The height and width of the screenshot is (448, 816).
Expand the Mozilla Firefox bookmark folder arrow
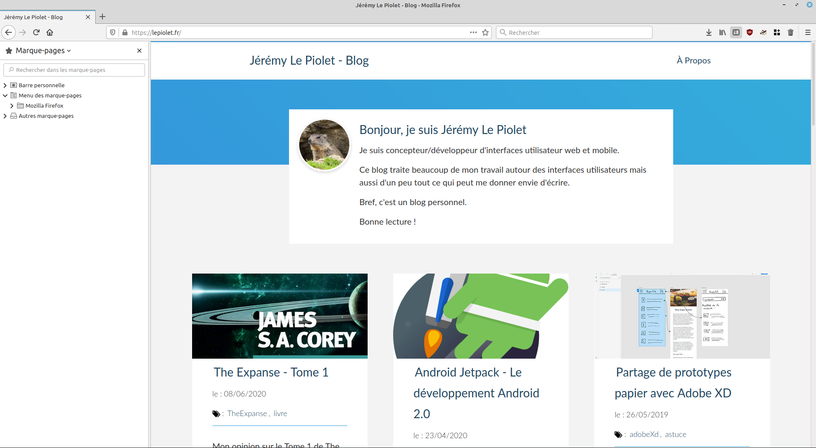[12, 106]
